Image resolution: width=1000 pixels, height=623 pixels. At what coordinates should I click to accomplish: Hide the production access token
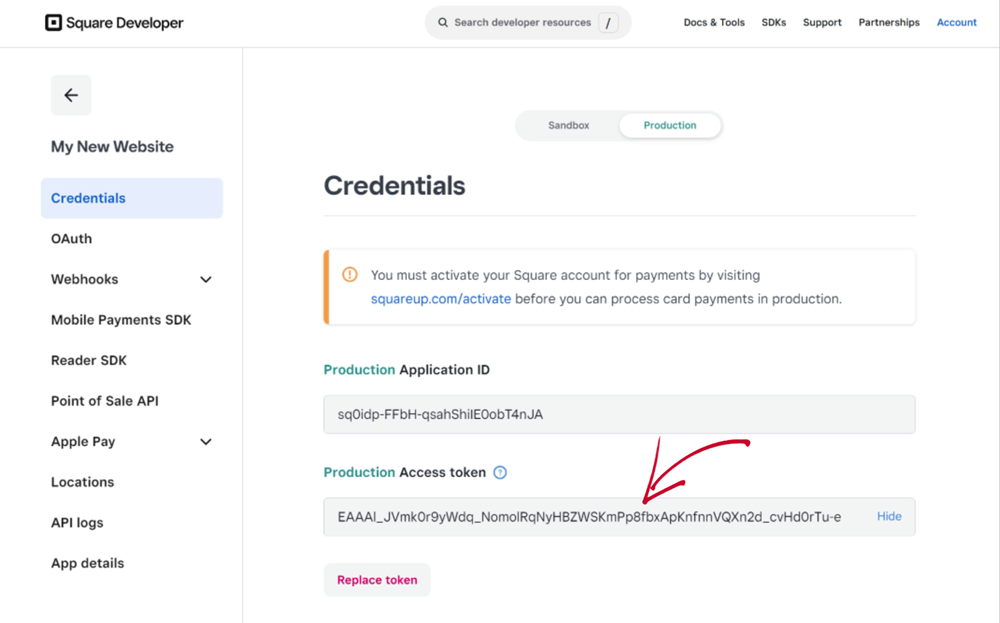pos(889,516)
